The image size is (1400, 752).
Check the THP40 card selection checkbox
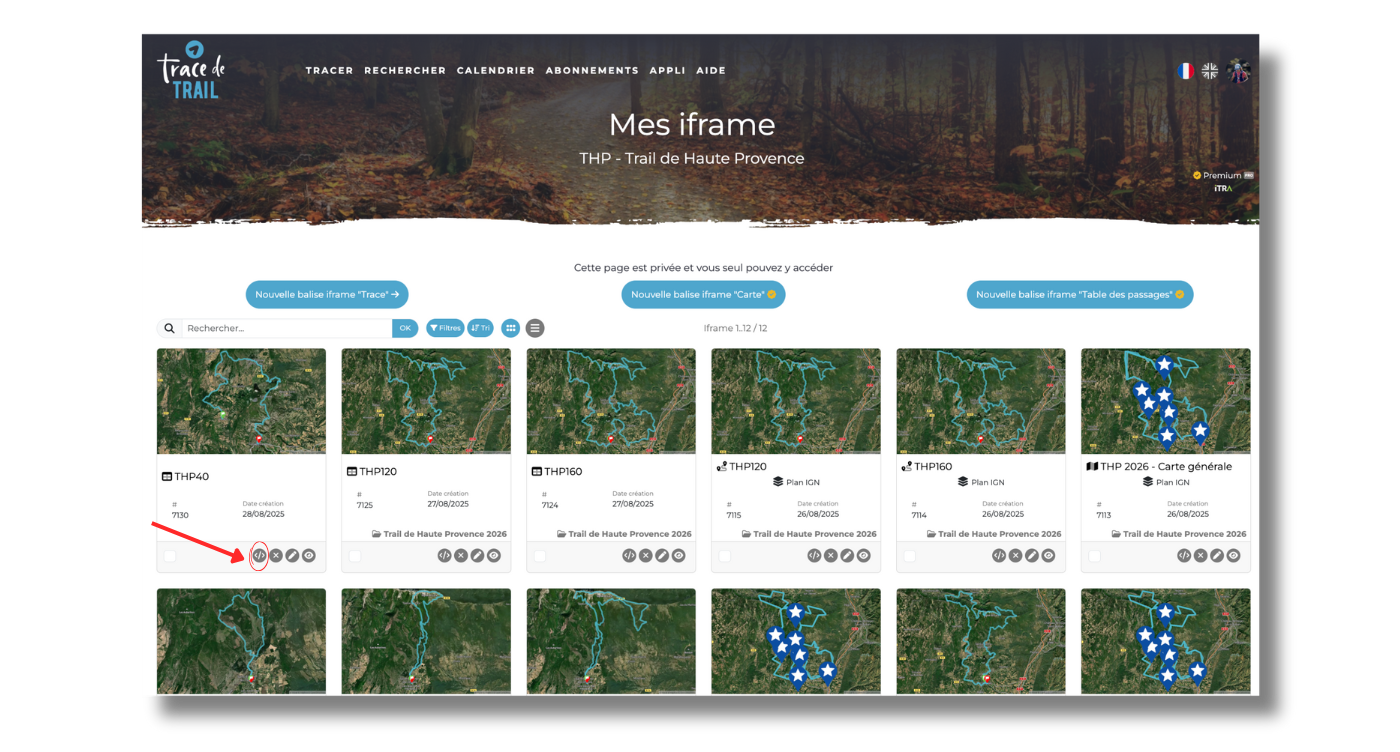(x=170, y=556)
